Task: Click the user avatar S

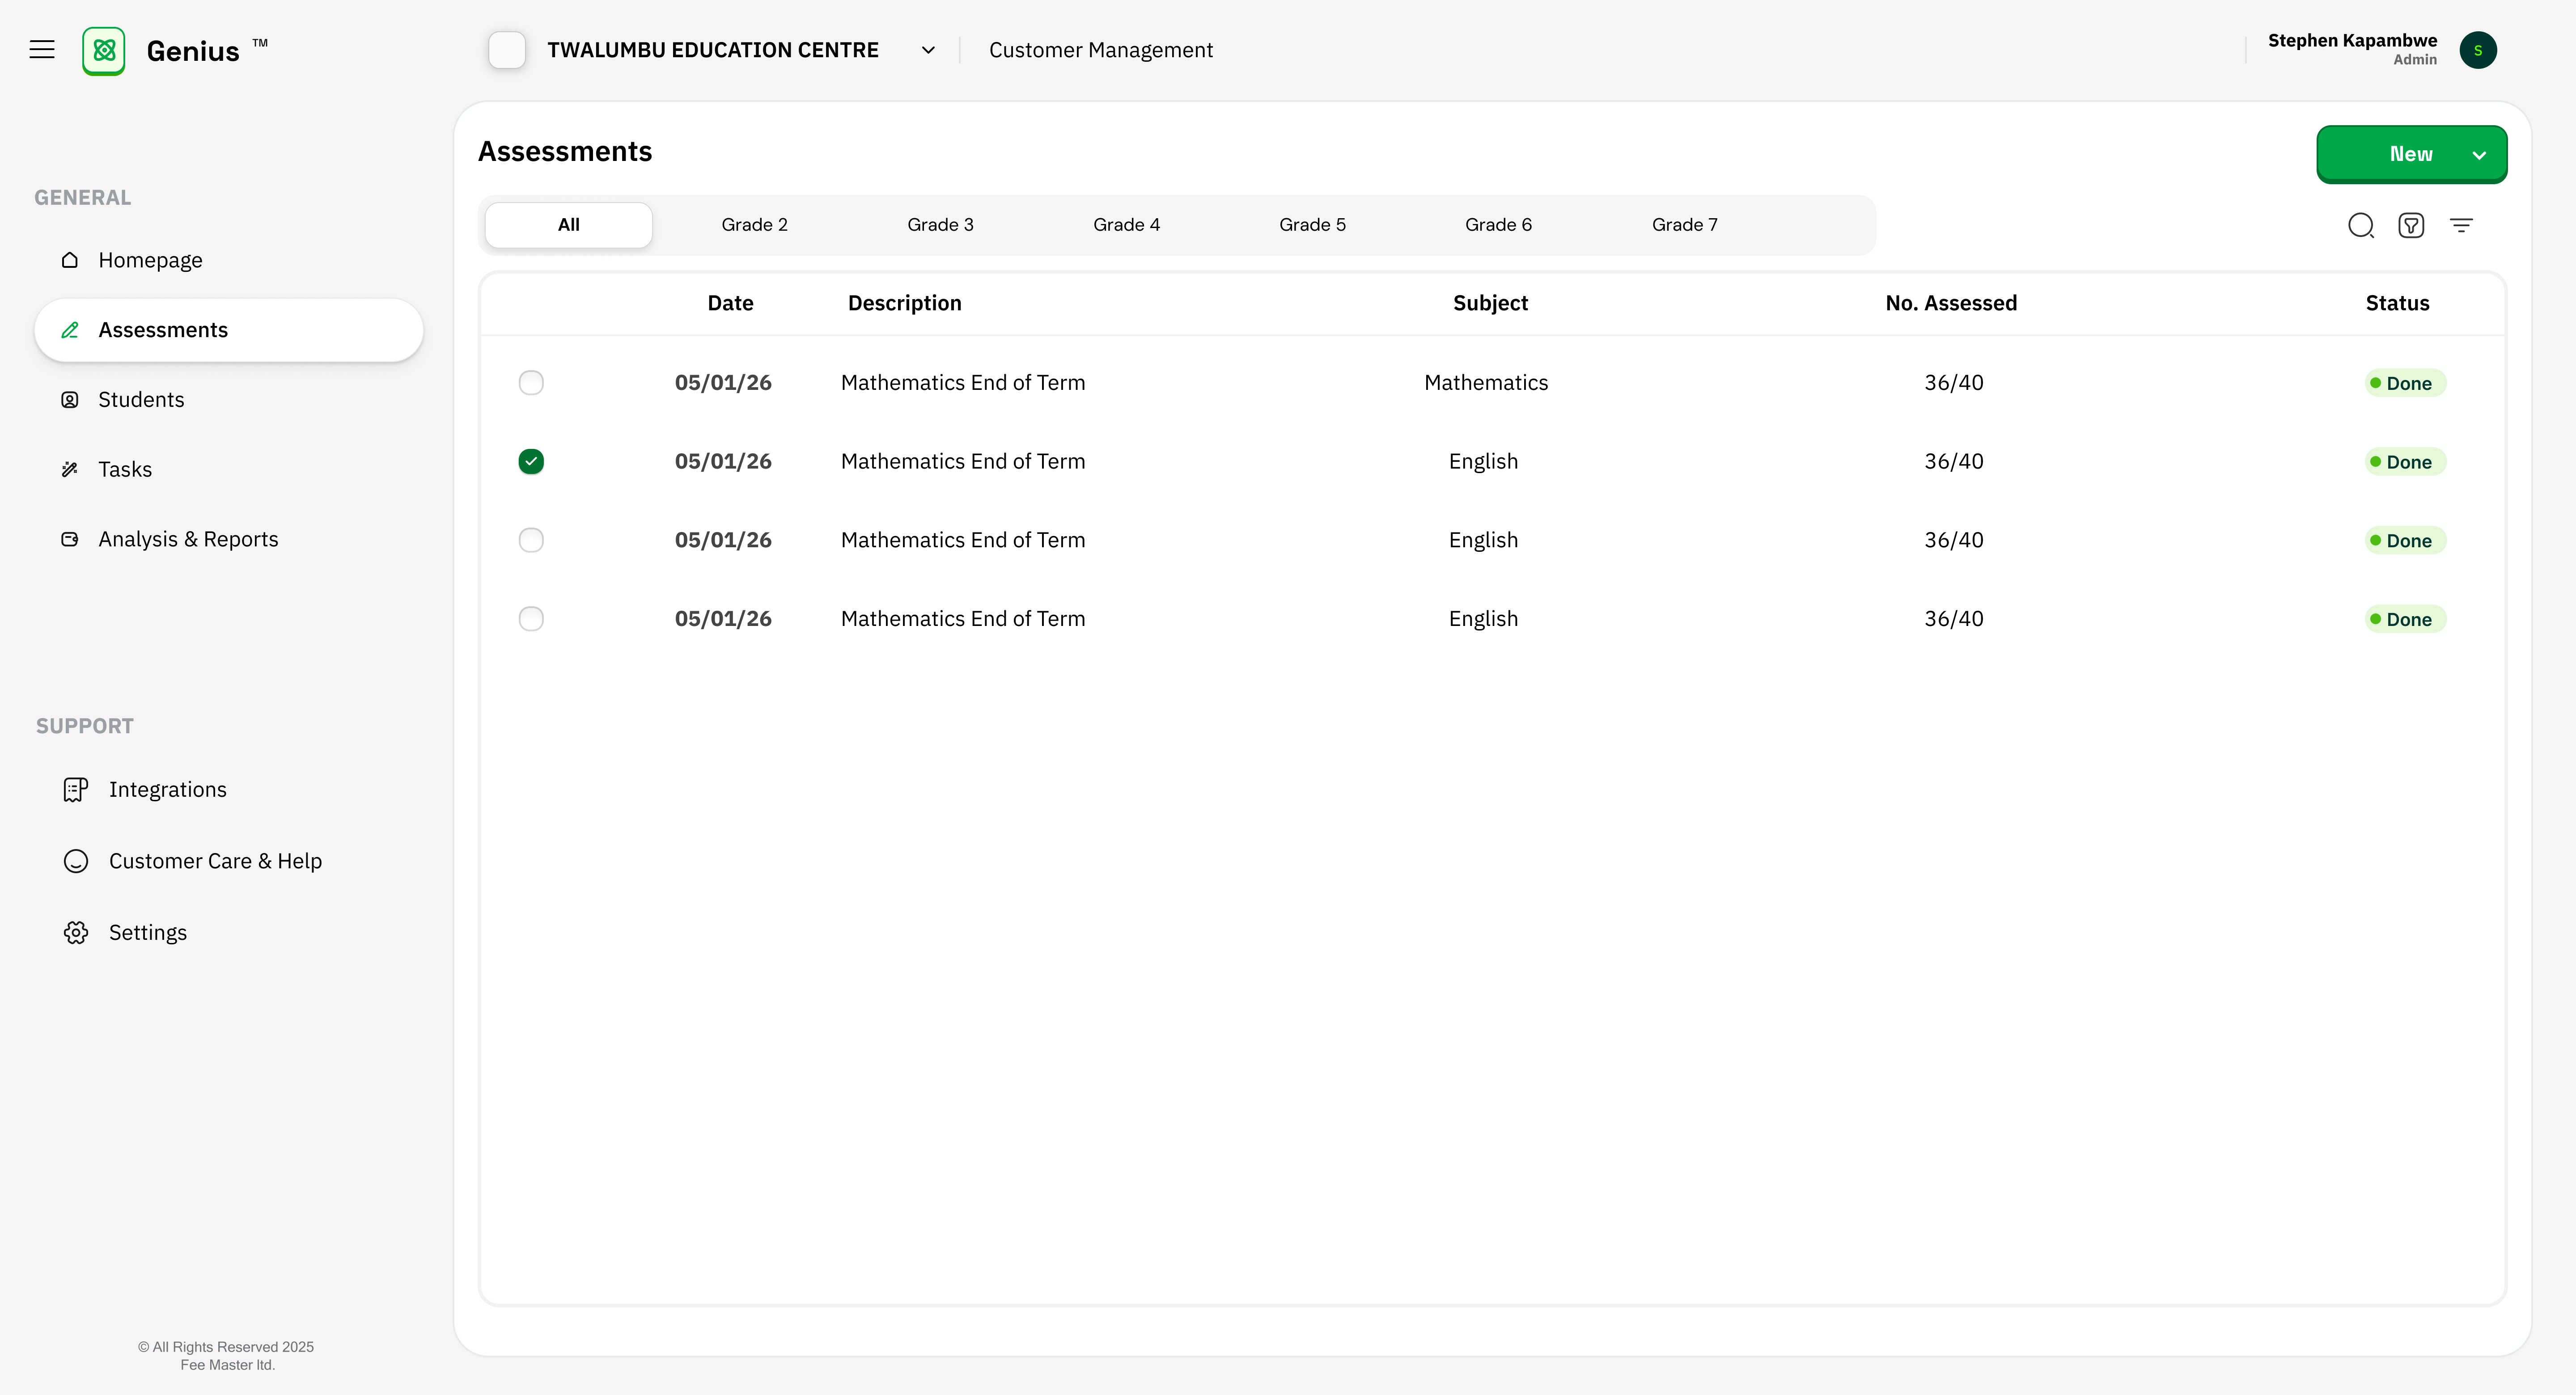Action: click(2478, 50)
